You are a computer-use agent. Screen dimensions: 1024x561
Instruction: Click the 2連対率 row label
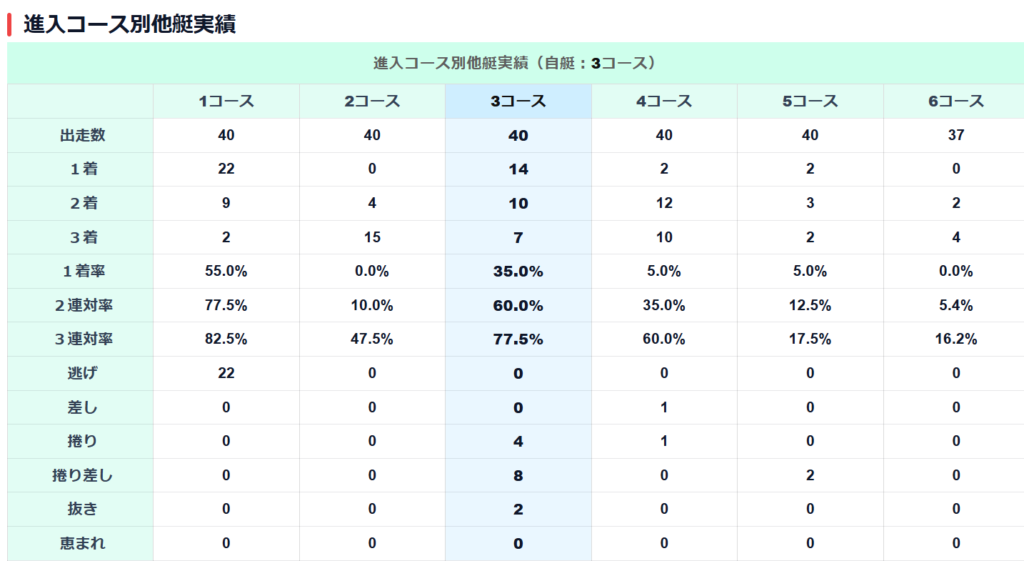point(81,305)
